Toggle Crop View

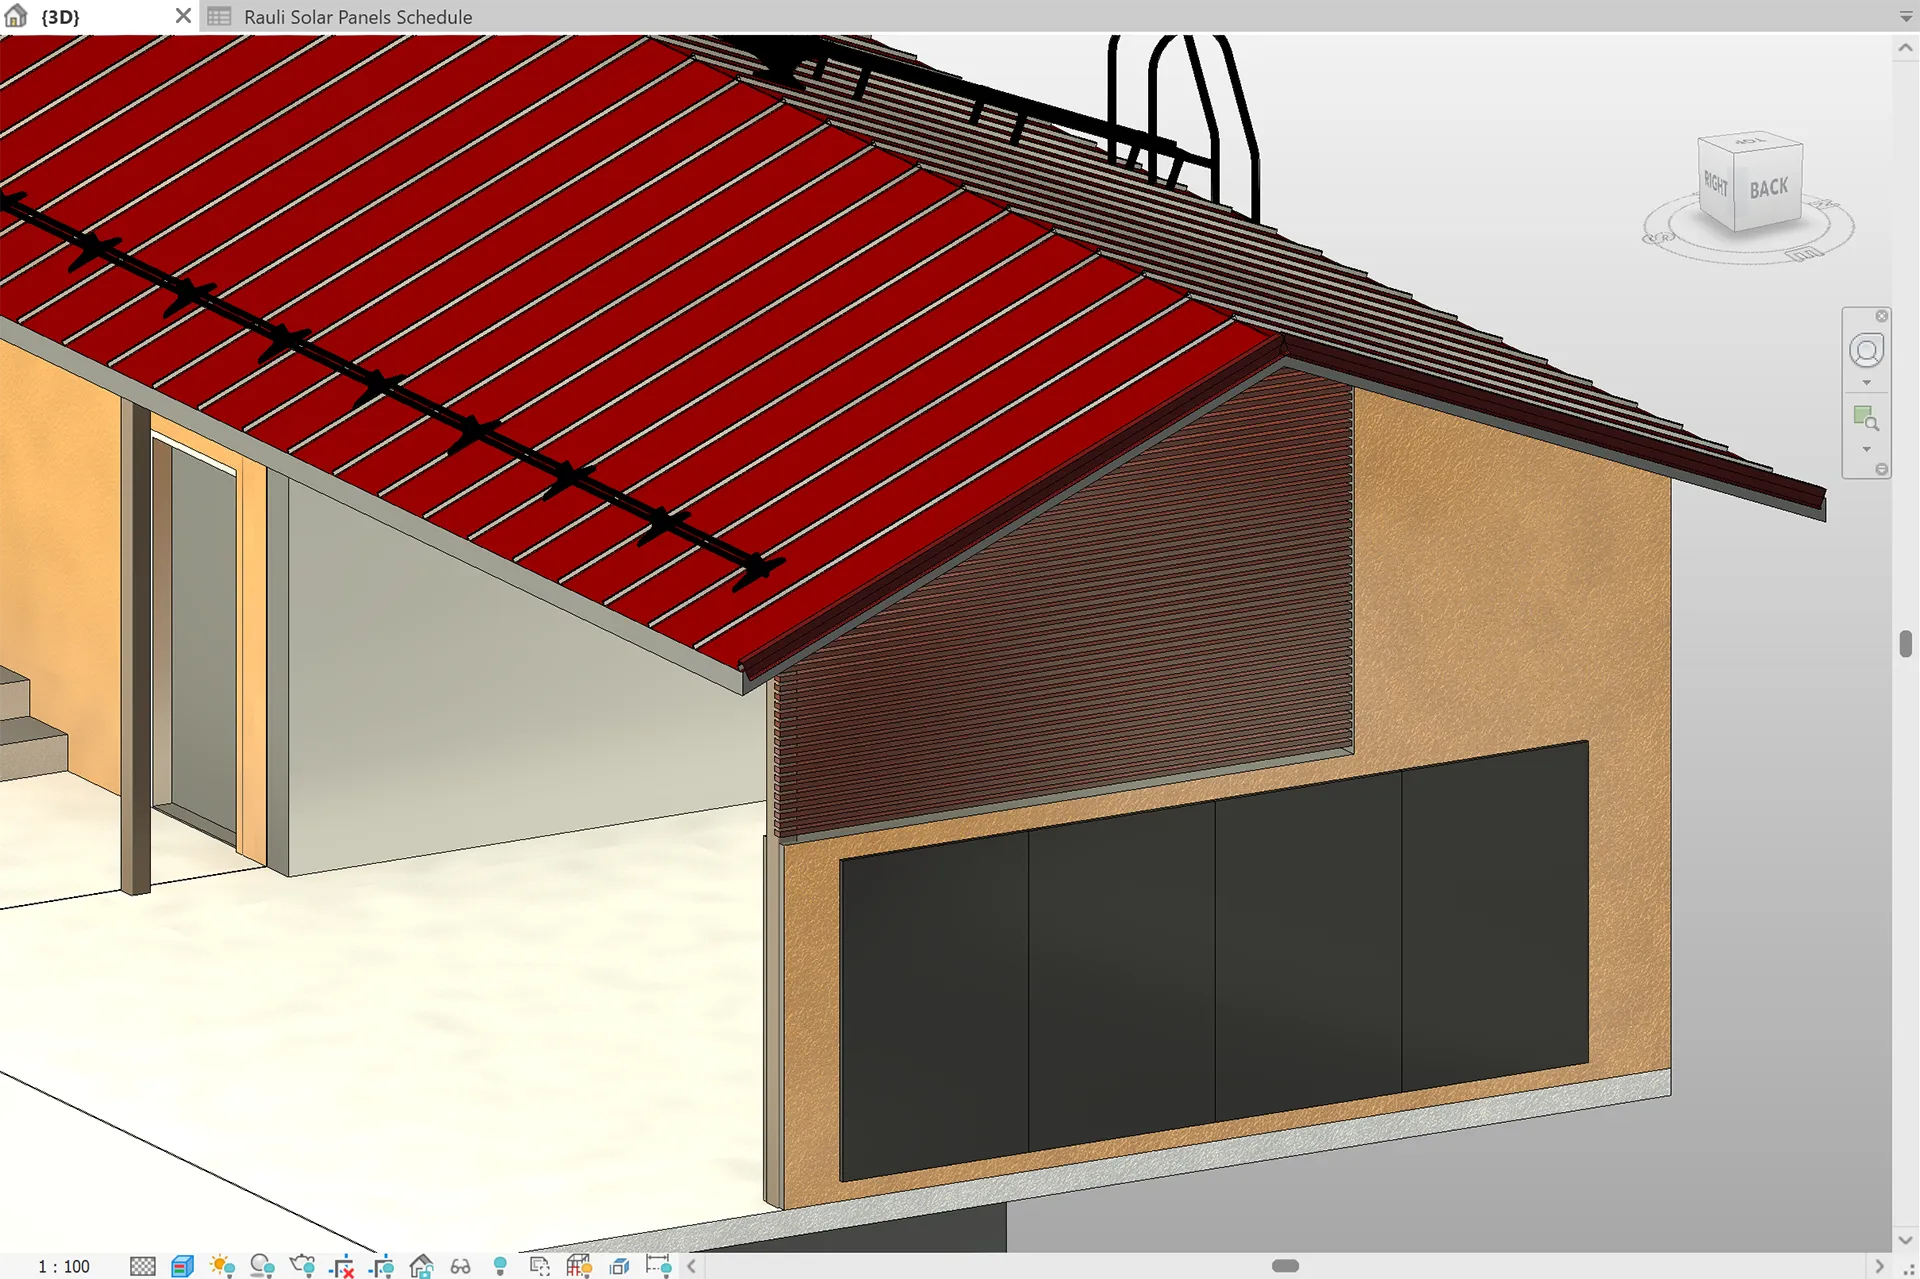tap(342, 1266)
